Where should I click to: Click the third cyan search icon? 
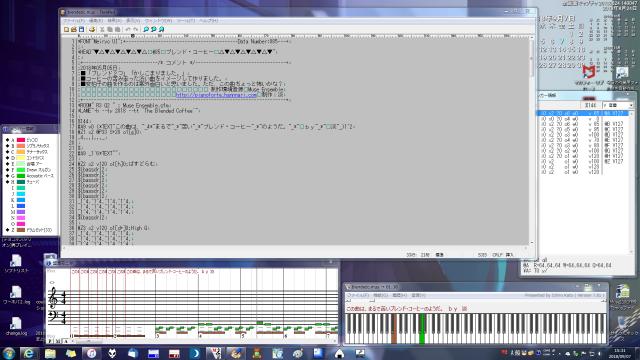click(x=161, y=29)
